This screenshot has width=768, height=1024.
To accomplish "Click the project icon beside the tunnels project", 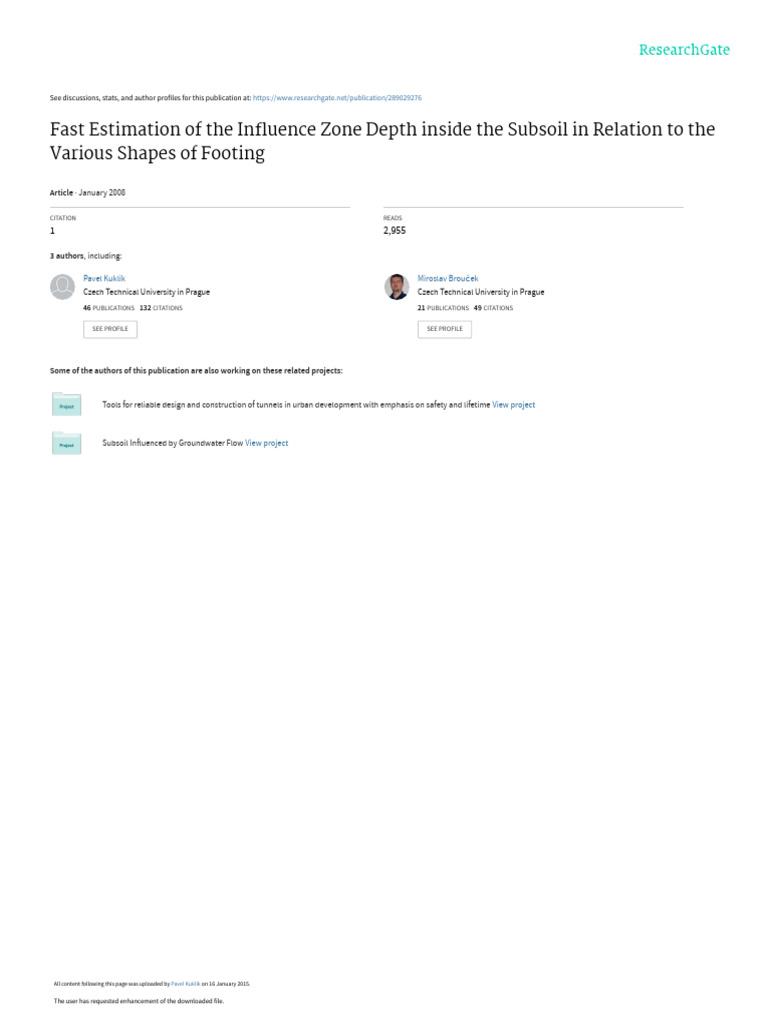I will click(x=66, y=404).
